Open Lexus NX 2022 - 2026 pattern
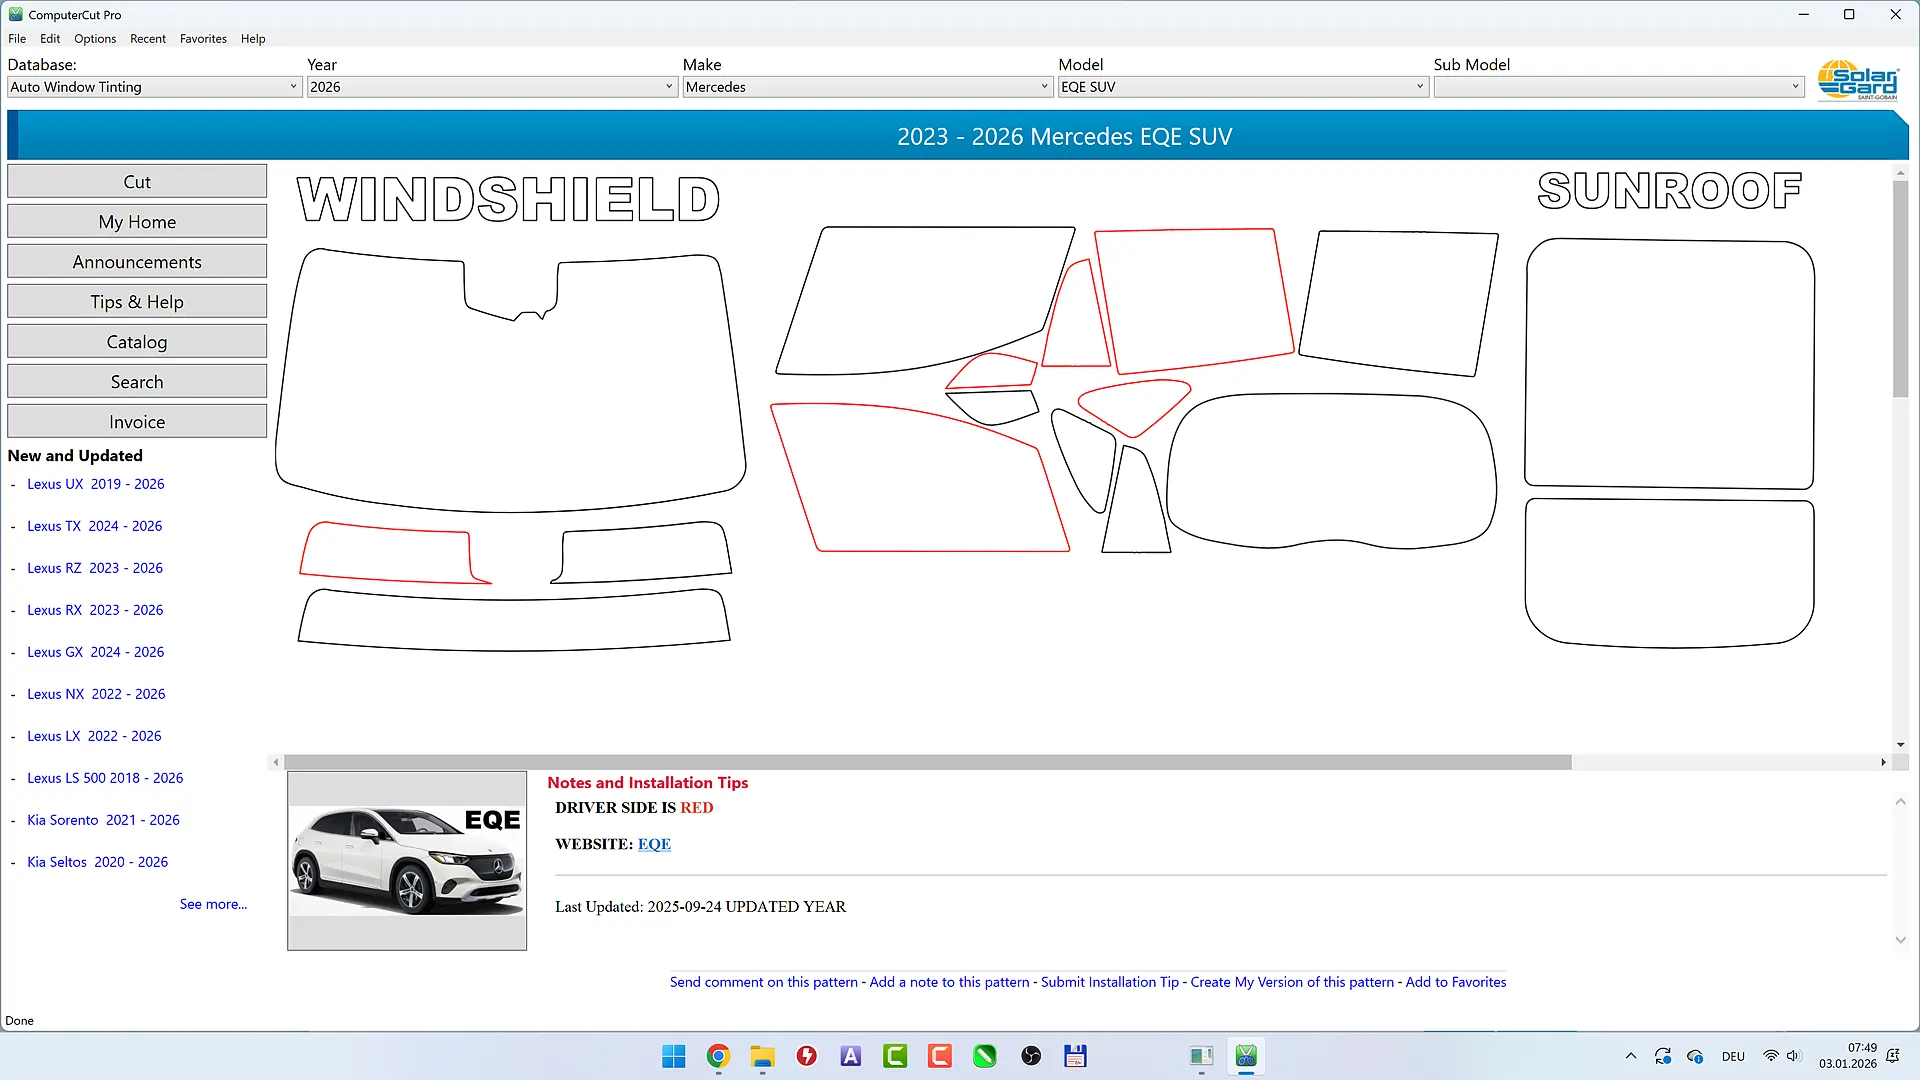This screenshot has height=1080, width=1920. pyautogui.click(x=96, y=694)
